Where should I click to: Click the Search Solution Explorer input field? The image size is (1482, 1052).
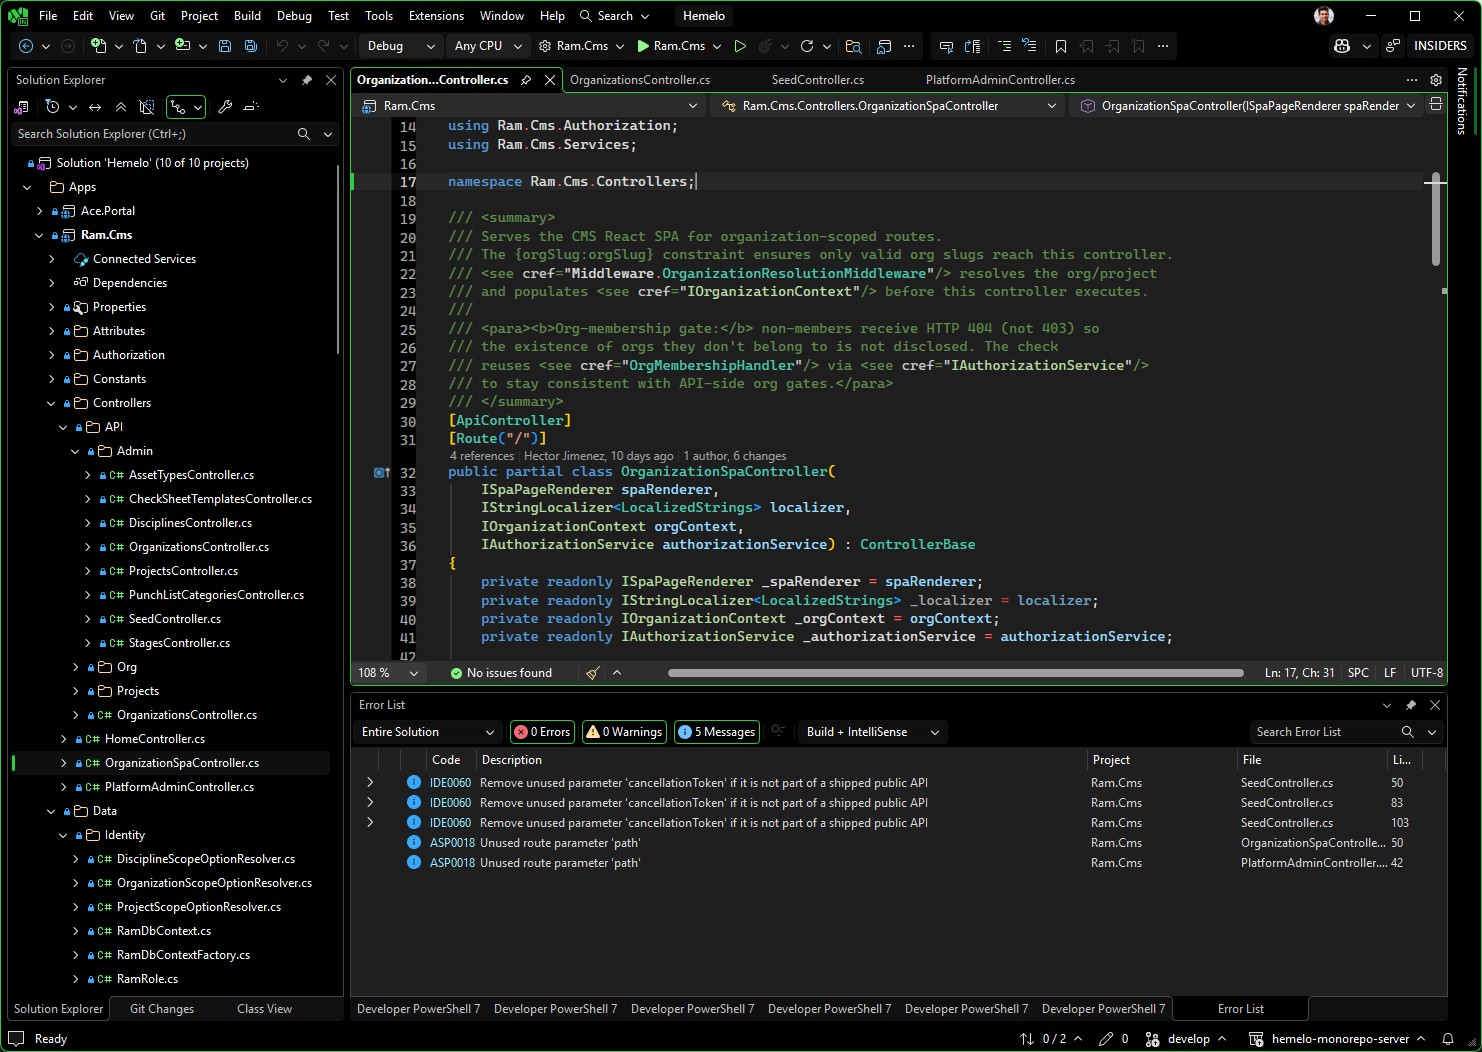[153, 134]
